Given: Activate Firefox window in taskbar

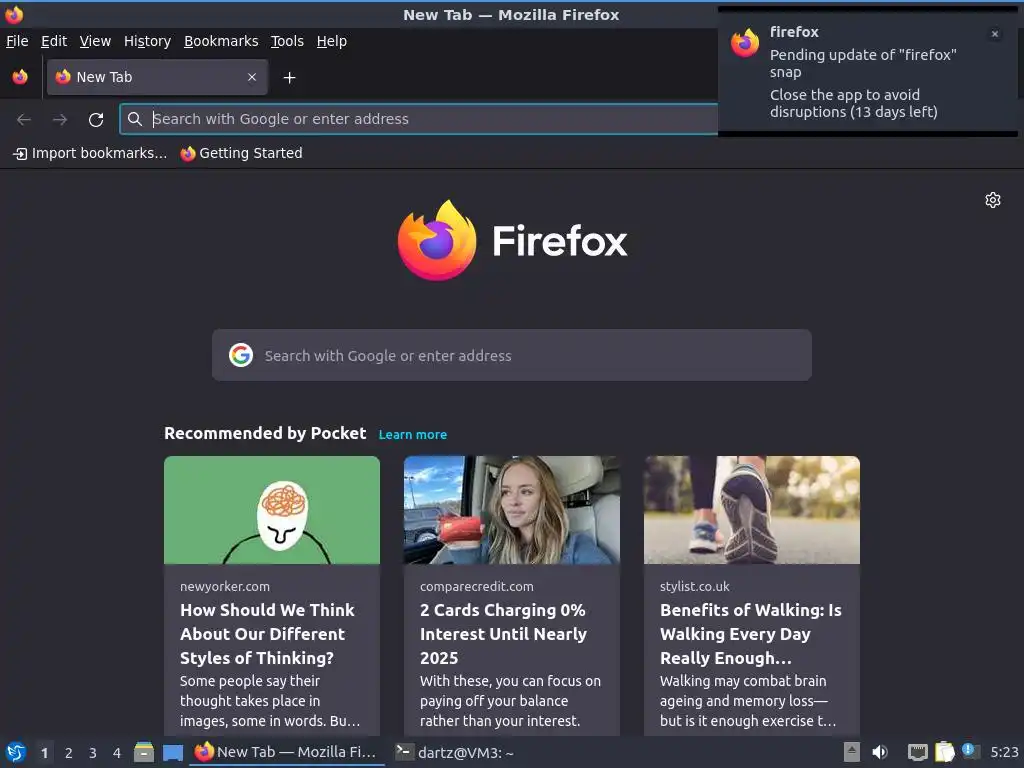Looking at the screenshot, I should (287, 752).
